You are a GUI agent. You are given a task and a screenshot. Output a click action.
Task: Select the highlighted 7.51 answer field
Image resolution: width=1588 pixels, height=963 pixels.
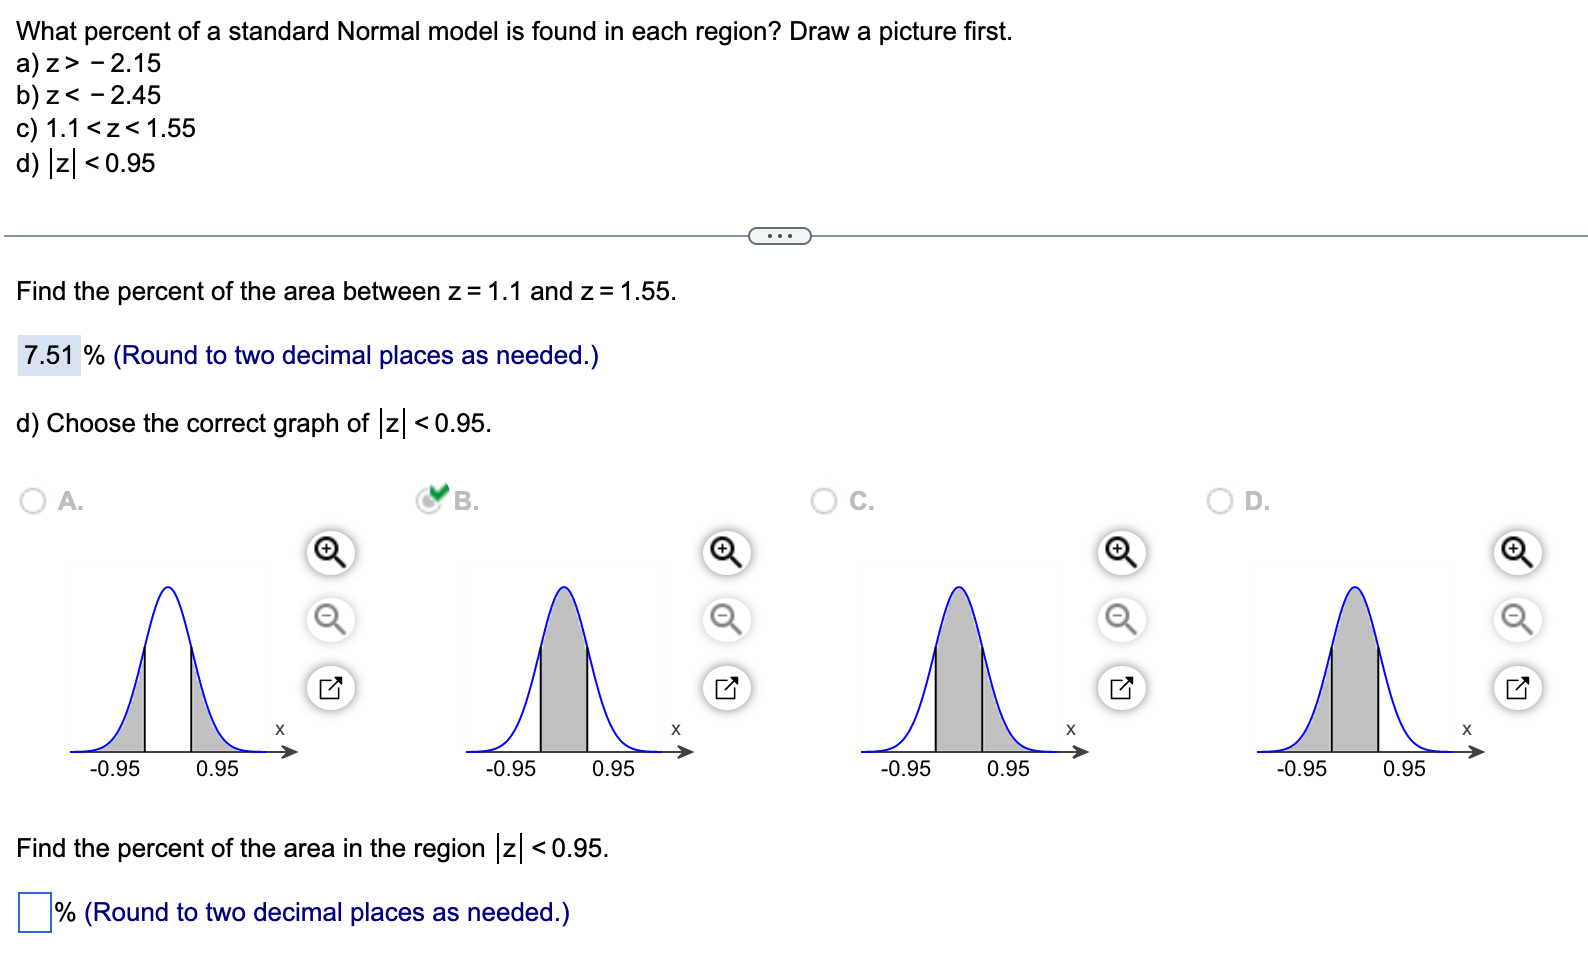[x=46, y=354]
